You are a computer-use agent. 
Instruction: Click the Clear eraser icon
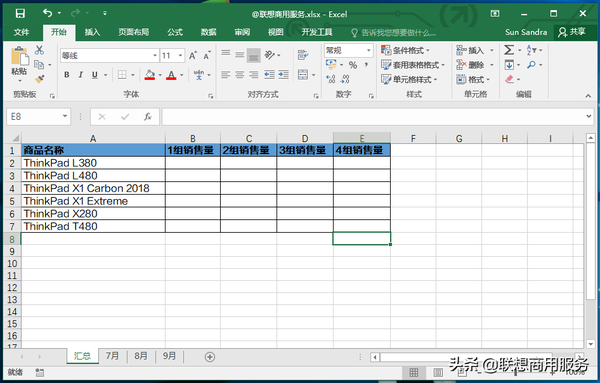tap(509, 79)
